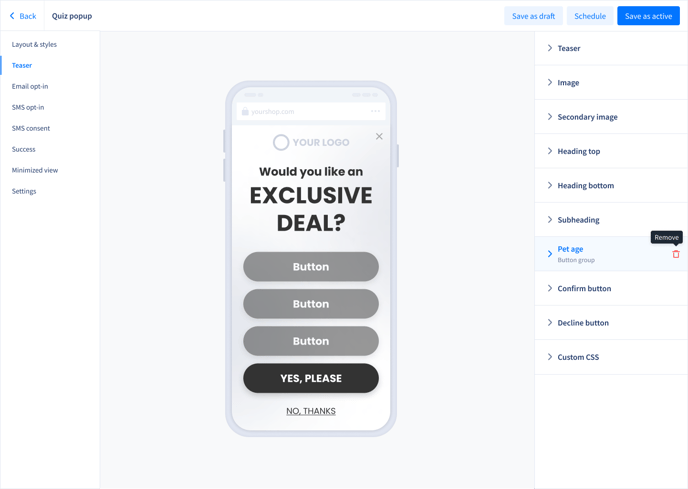Expand the Teaser section chevron

pyautogui.click(x=550, y=48)
